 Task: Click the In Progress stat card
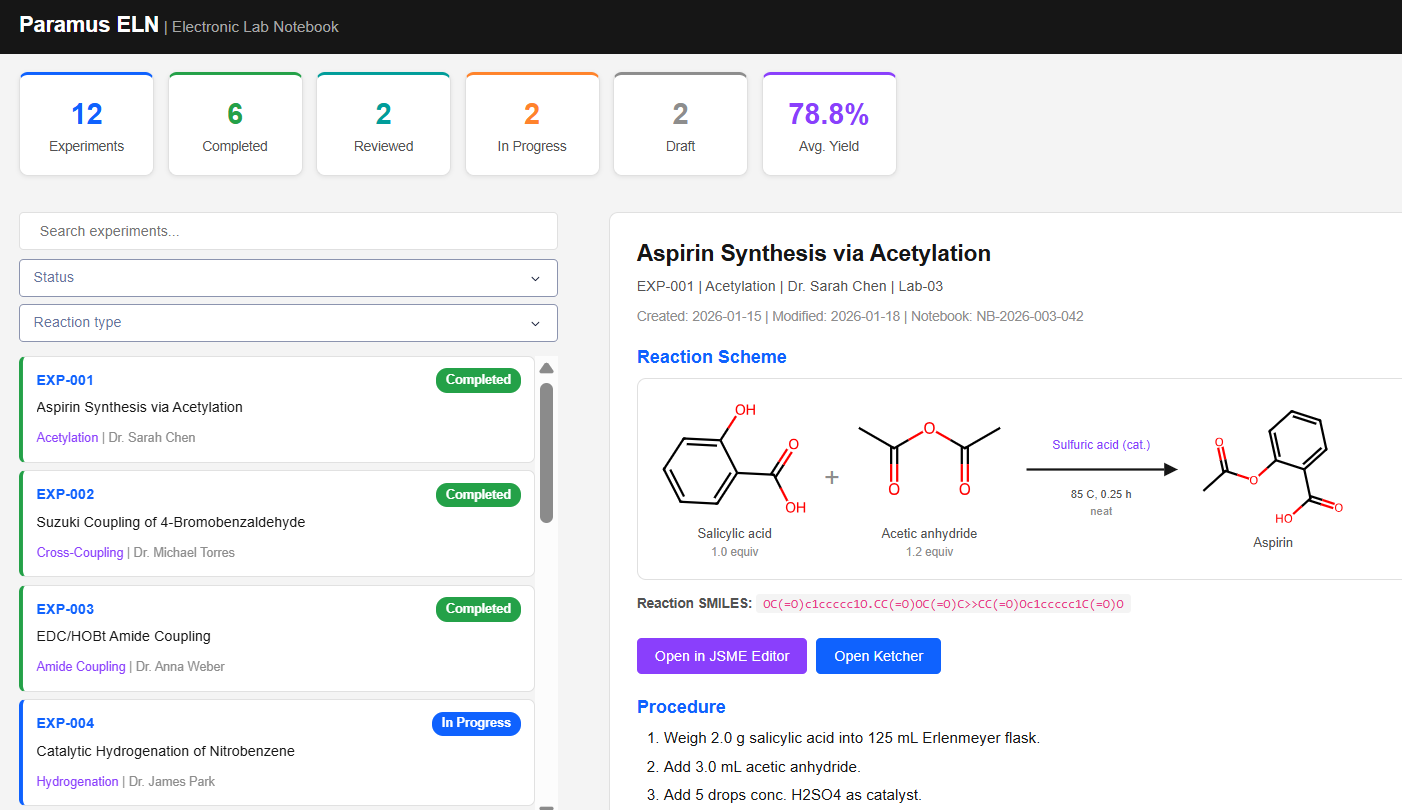click(x=532, y=124)
